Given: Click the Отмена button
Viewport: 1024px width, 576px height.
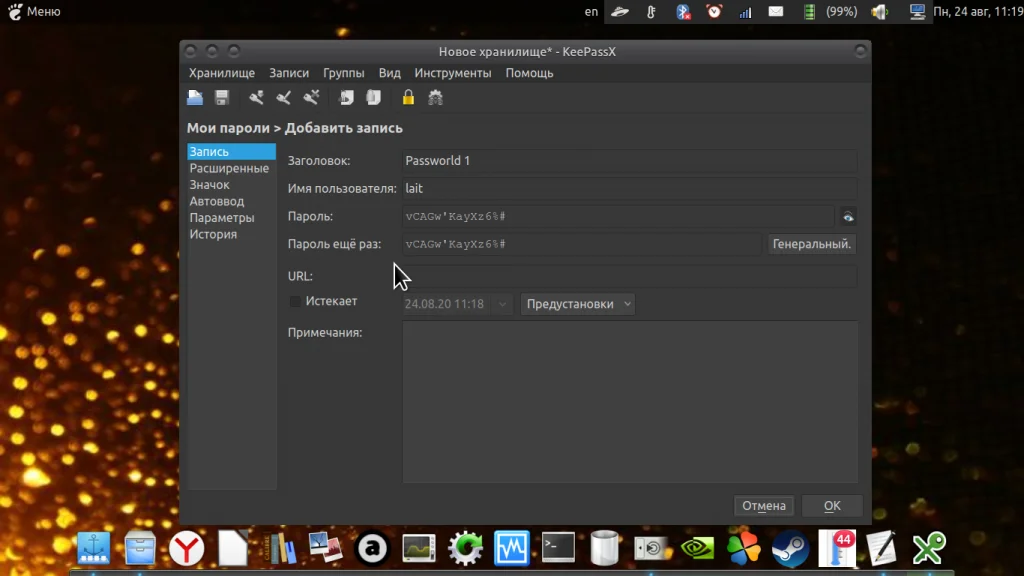Looking at the screenshot, I should pos(764,506).
